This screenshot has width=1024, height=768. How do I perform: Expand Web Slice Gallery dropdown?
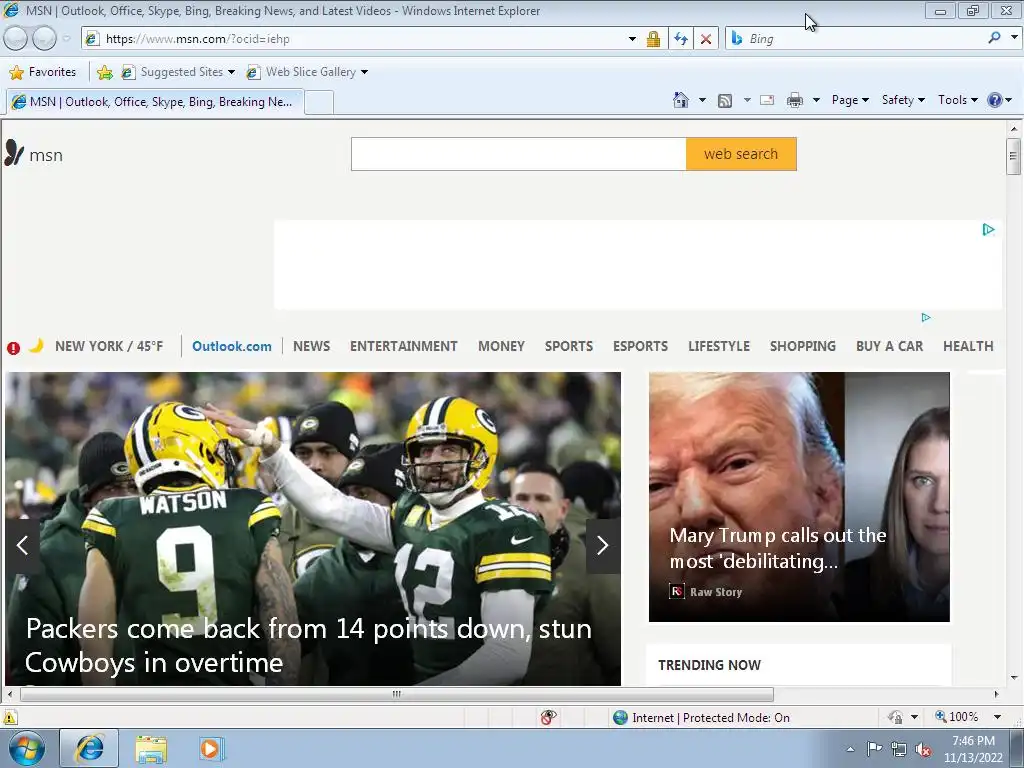click(364, 72)
